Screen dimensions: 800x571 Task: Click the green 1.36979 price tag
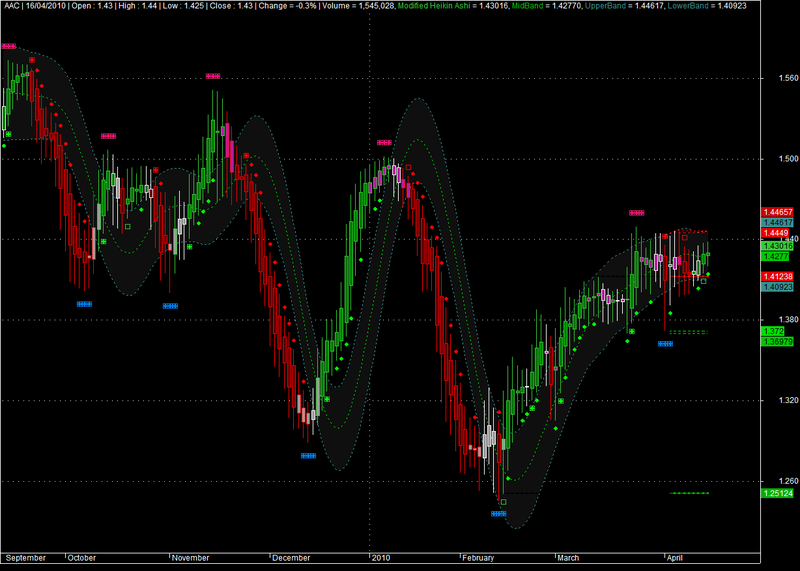778,341
